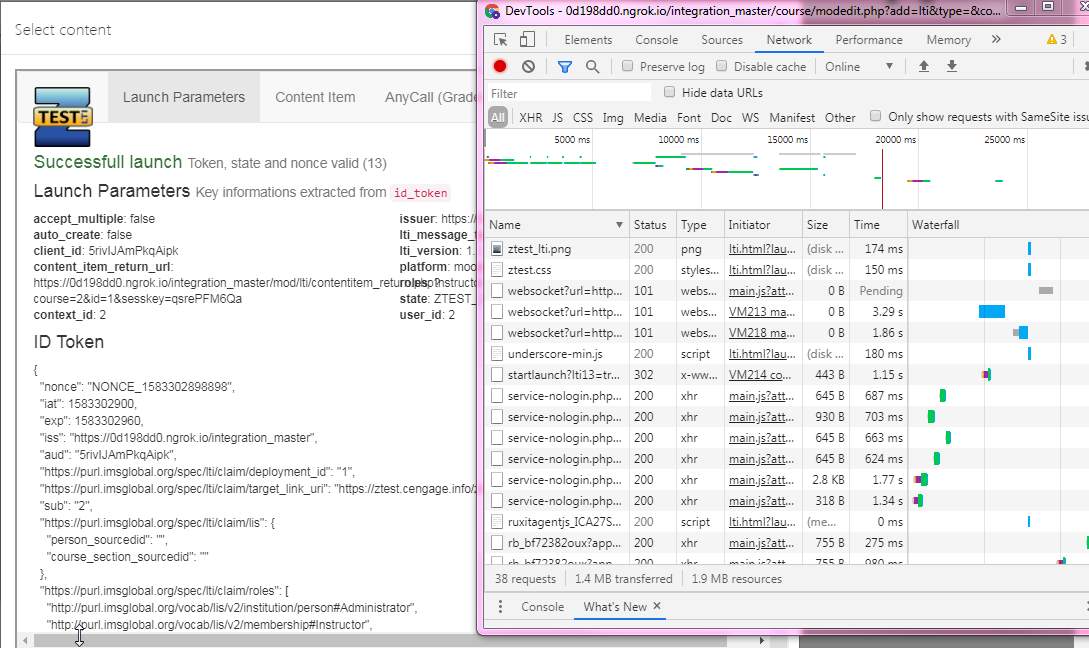Click the Name column sort arrow
1089x648 pixels.
point(619,225)
